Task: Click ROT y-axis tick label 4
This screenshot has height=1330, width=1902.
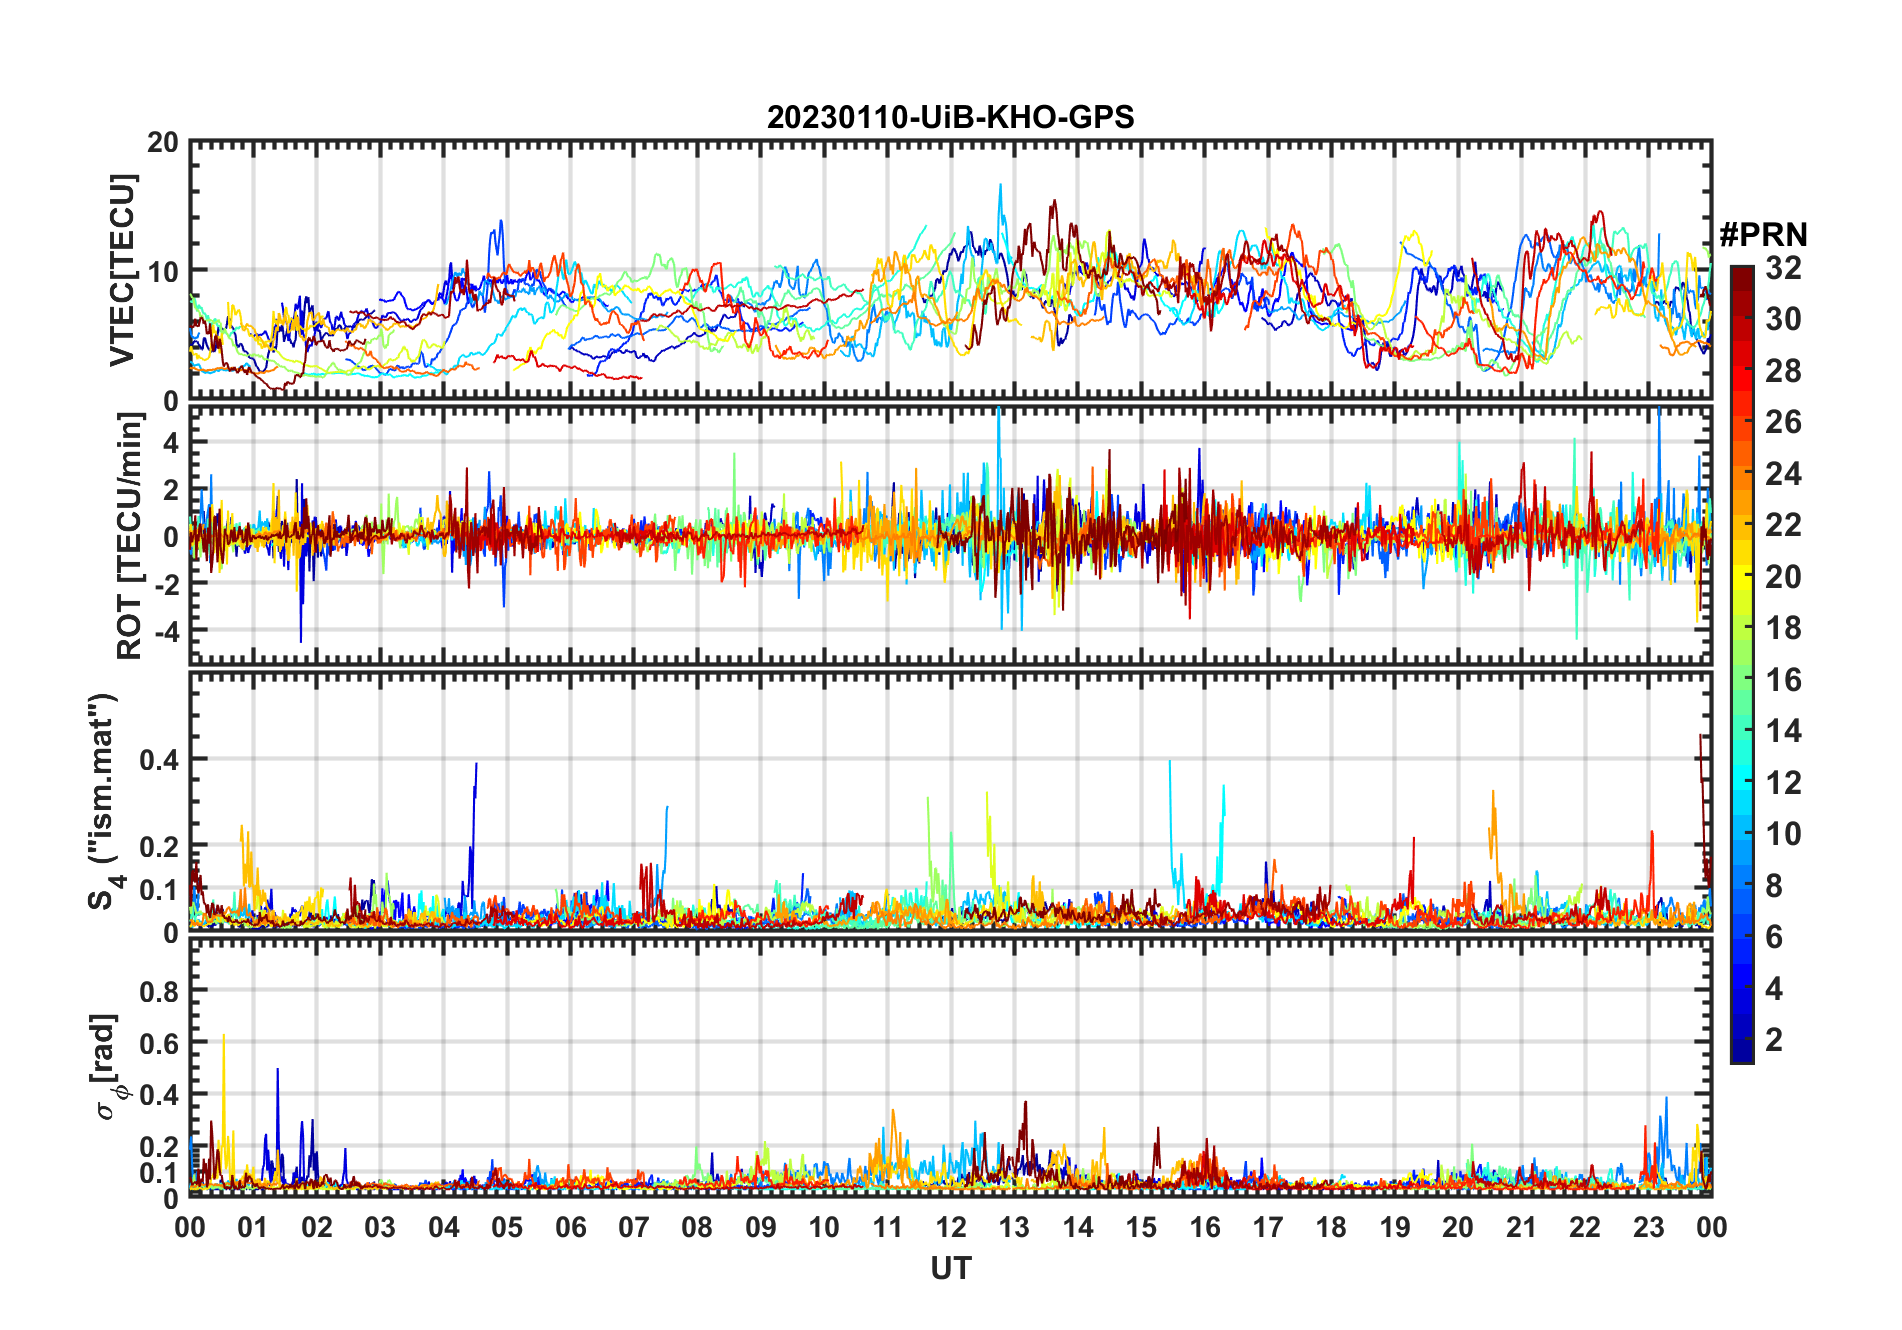Action: pyautogui.click(x=172, y=442)
